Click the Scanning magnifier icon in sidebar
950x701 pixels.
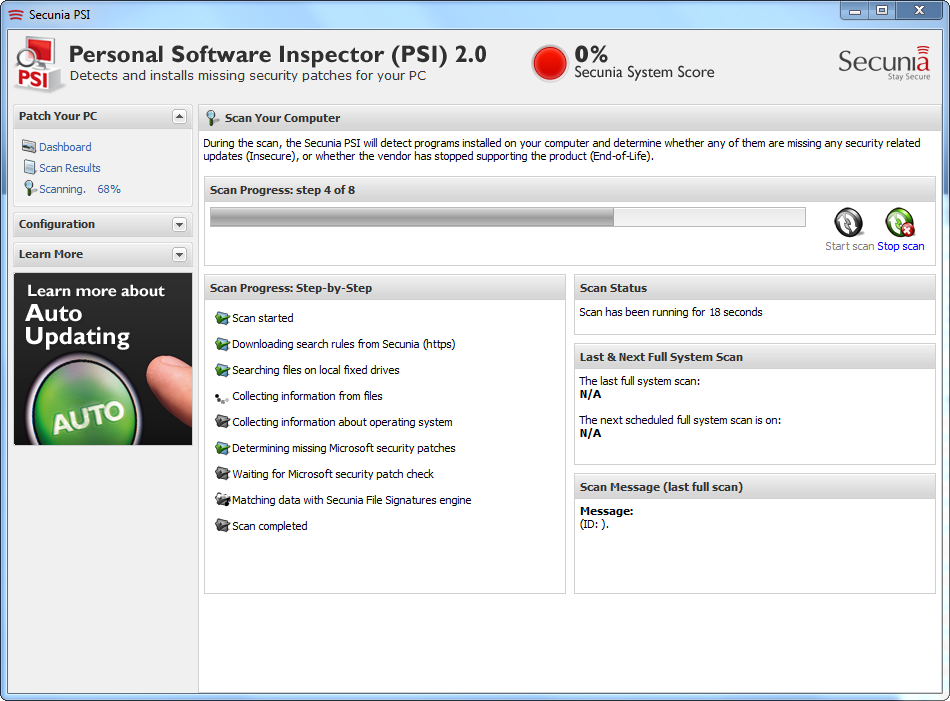point(29,188)
